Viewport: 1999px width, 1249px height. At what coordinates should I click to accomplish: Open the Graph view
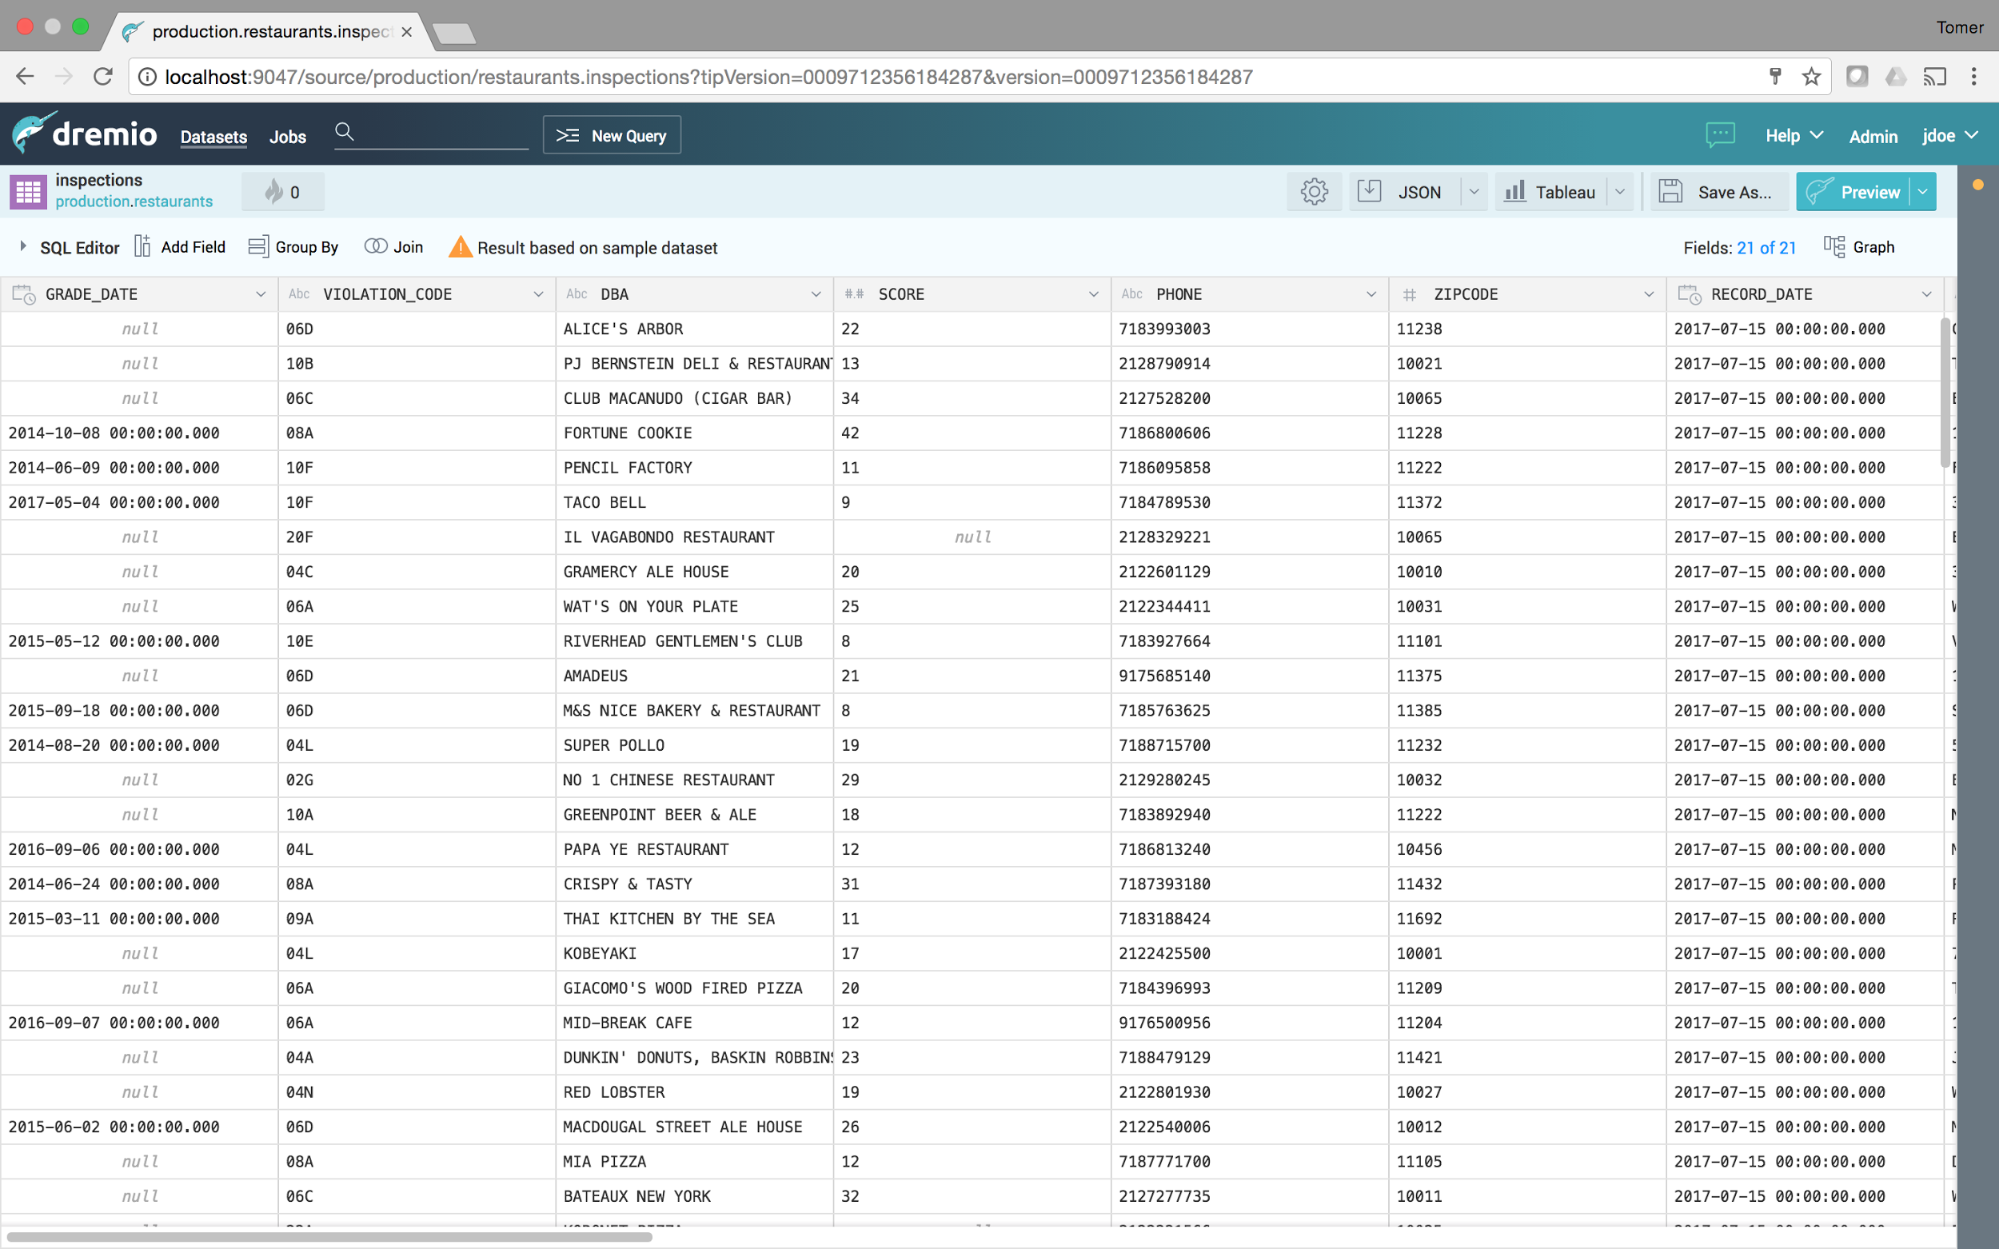pos(1860,247)
